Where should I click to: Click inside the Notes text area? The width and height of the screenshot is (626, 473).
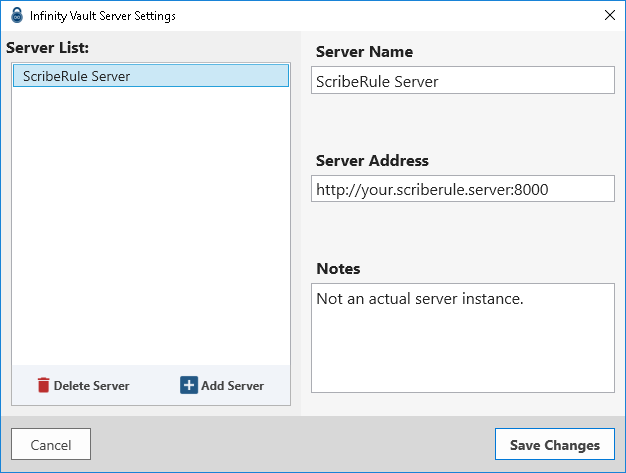pos(462,350)
